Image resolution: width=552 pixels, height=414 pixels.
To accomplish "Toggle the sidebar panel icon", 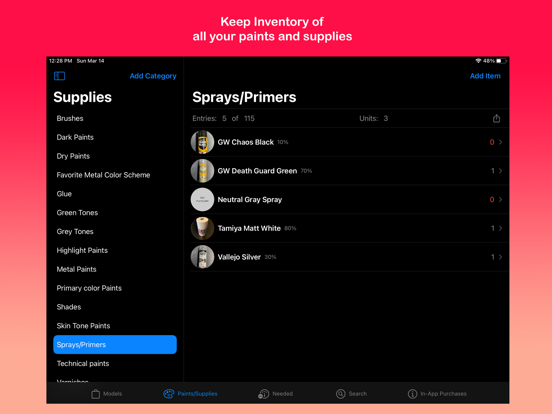I will point(59,76).
